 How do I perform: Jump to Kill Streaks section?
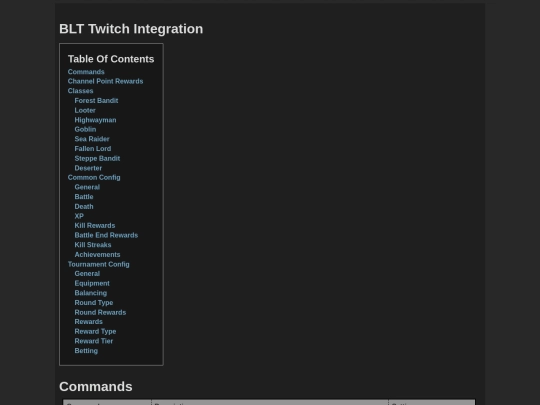[x=93, y=245]
